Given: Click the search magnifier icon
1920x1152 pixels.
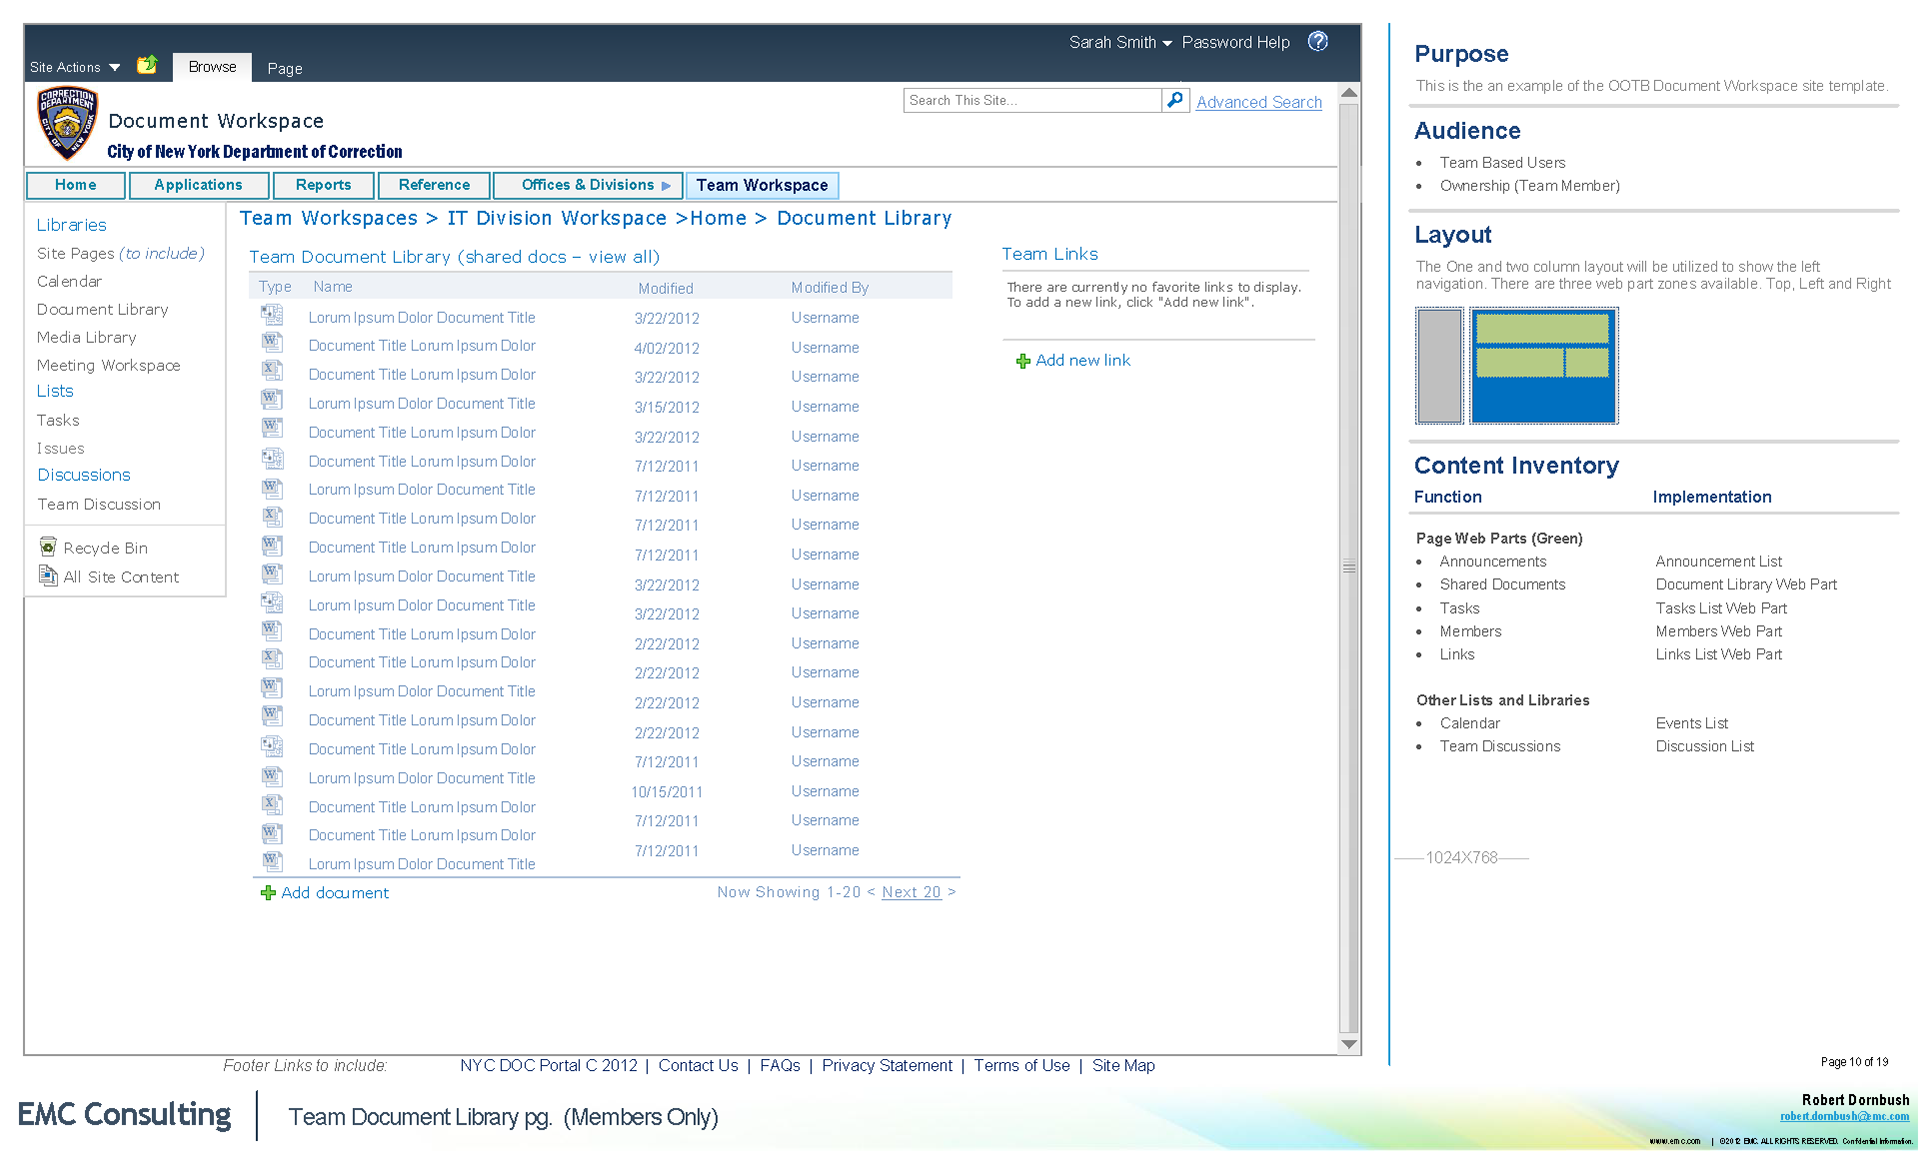Looking at the screenshot, I should click(1175, 100).
